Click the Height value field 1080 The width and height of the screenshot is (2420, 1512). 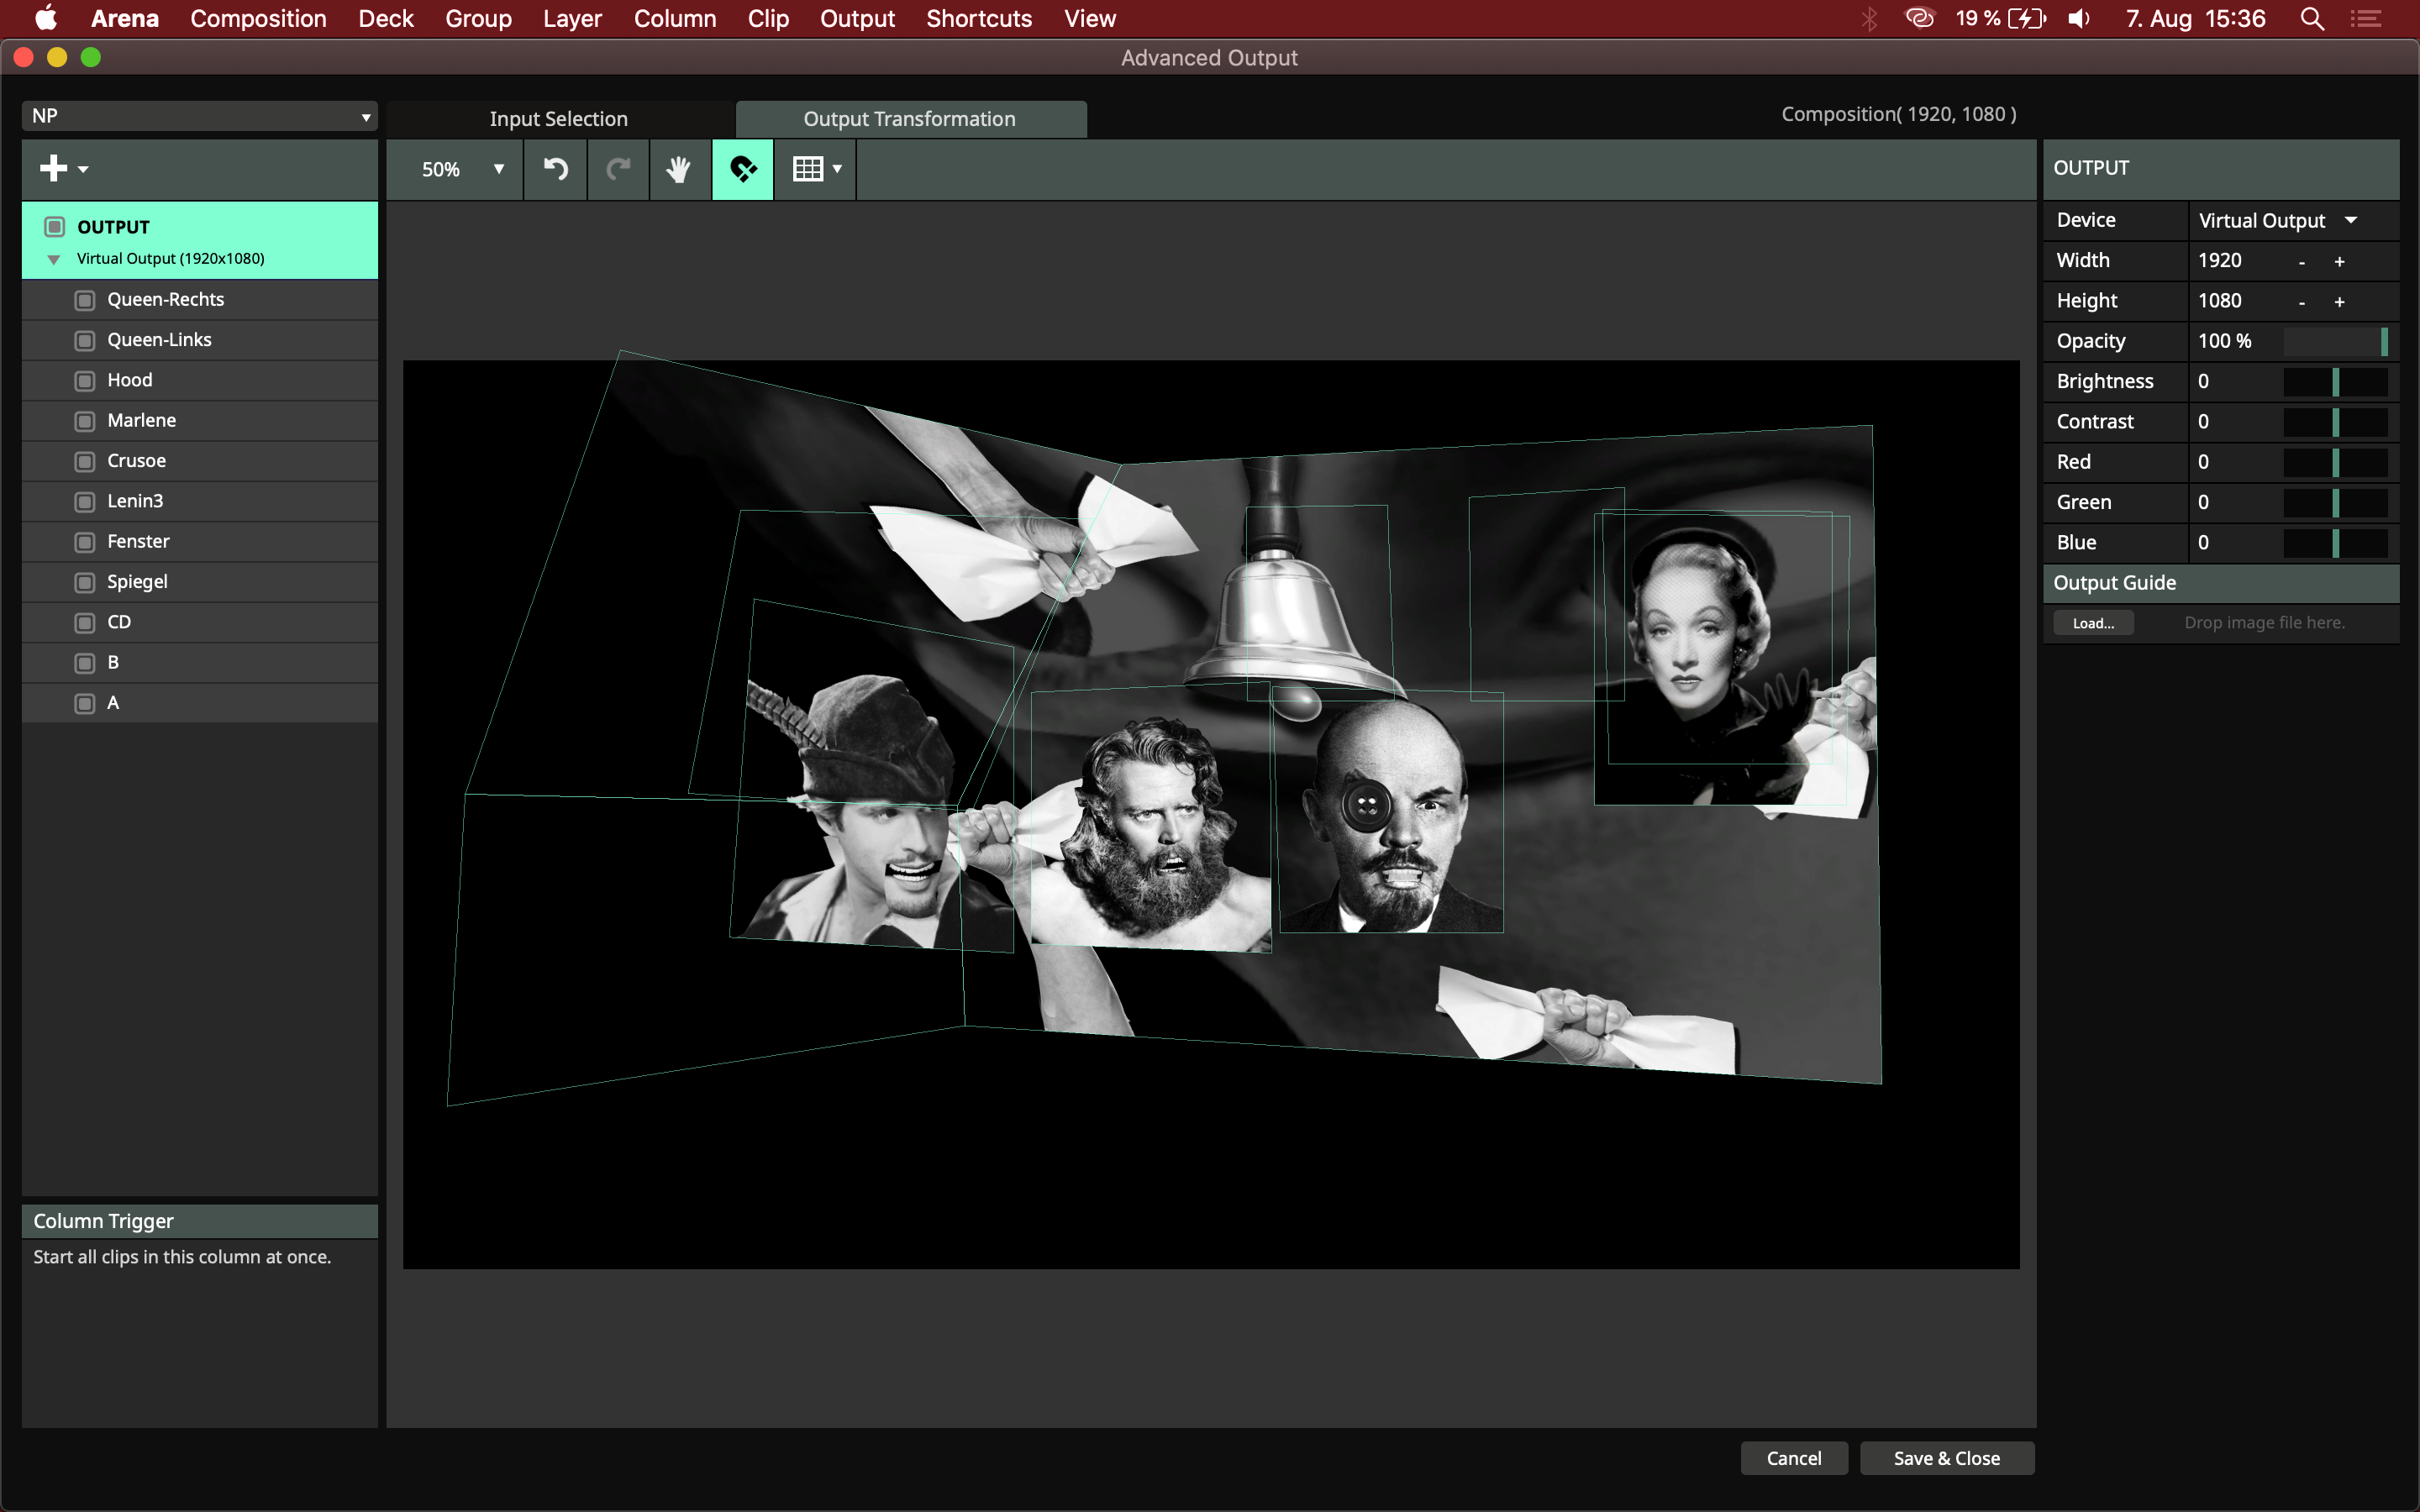[2219, 301]
